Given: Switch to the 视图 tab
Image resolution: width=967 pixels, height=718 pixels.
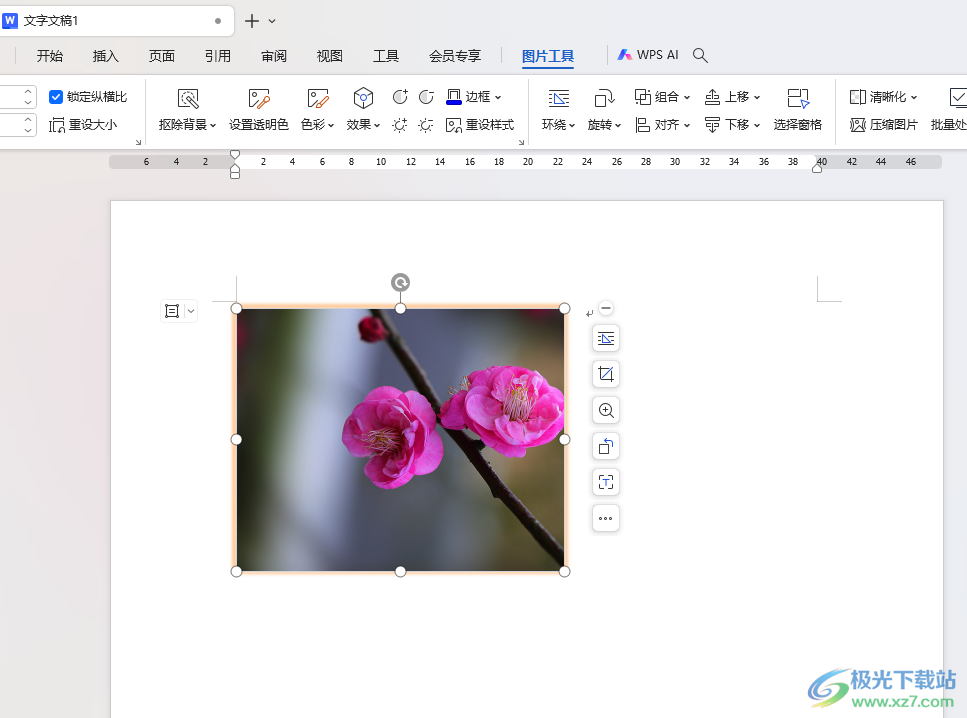Looking at the screenshot, I should click(330, 56).
